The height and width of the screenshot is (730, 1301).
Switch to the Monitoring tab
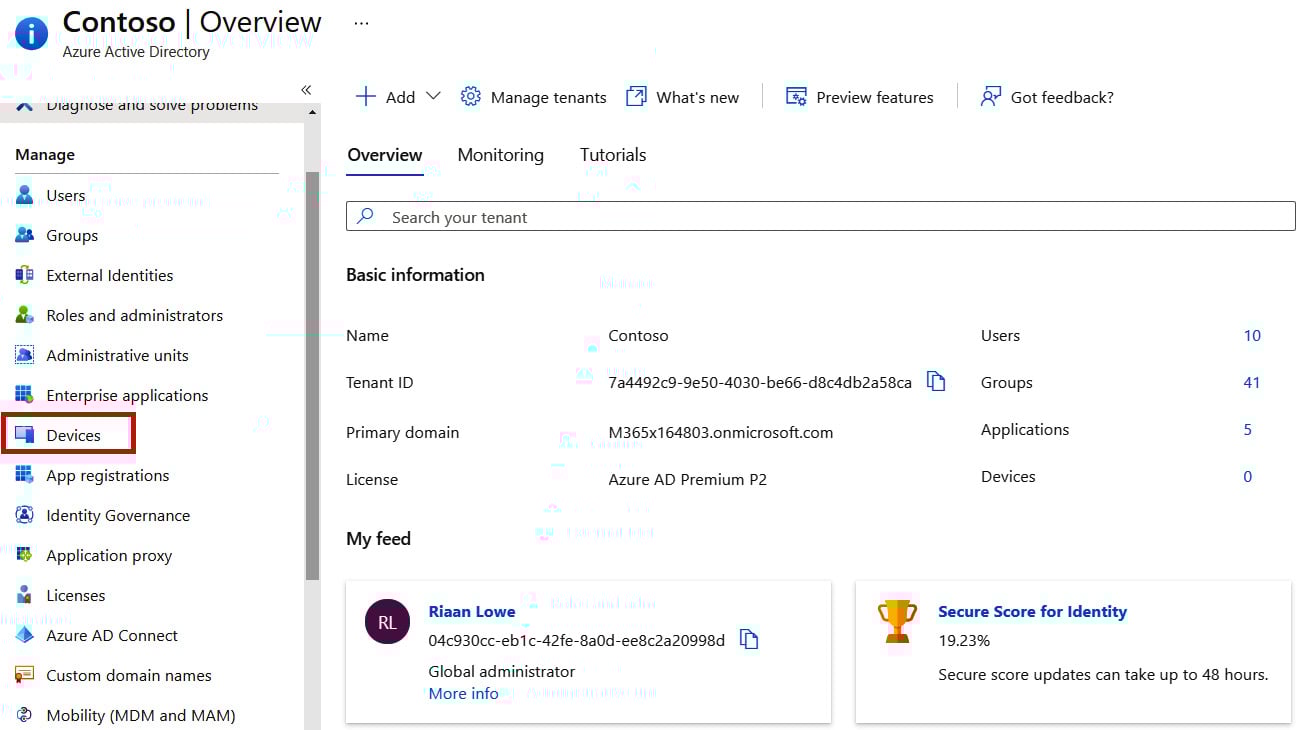[x=501, y=155]
